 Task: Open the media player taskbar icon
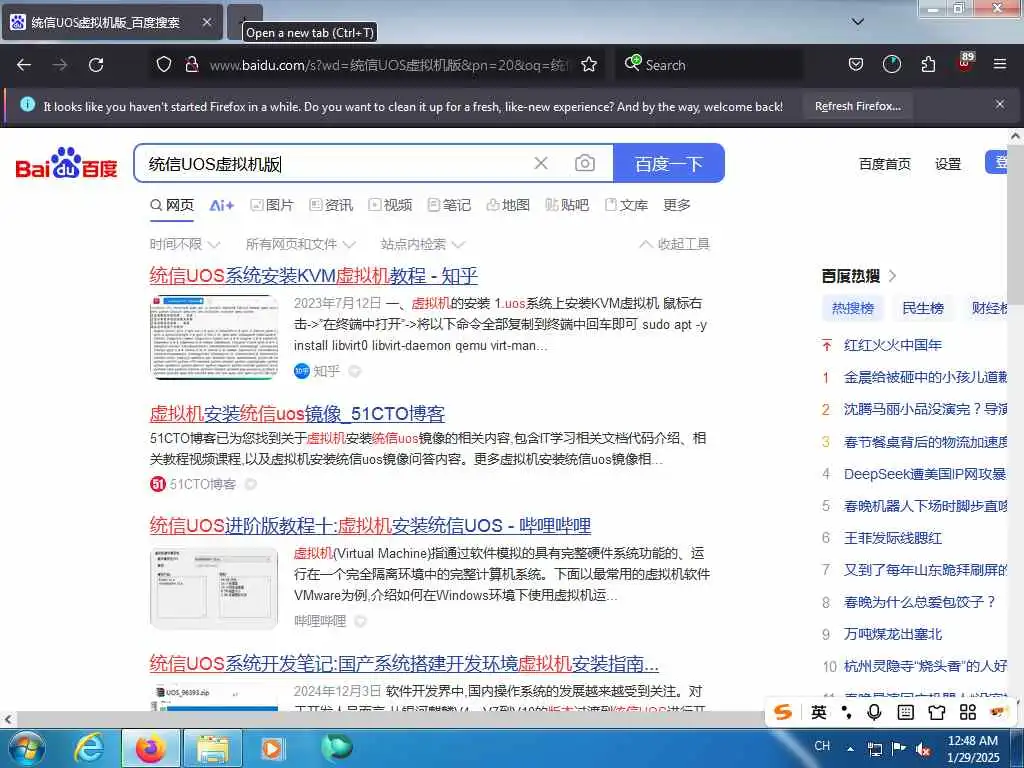coord(272,748)
